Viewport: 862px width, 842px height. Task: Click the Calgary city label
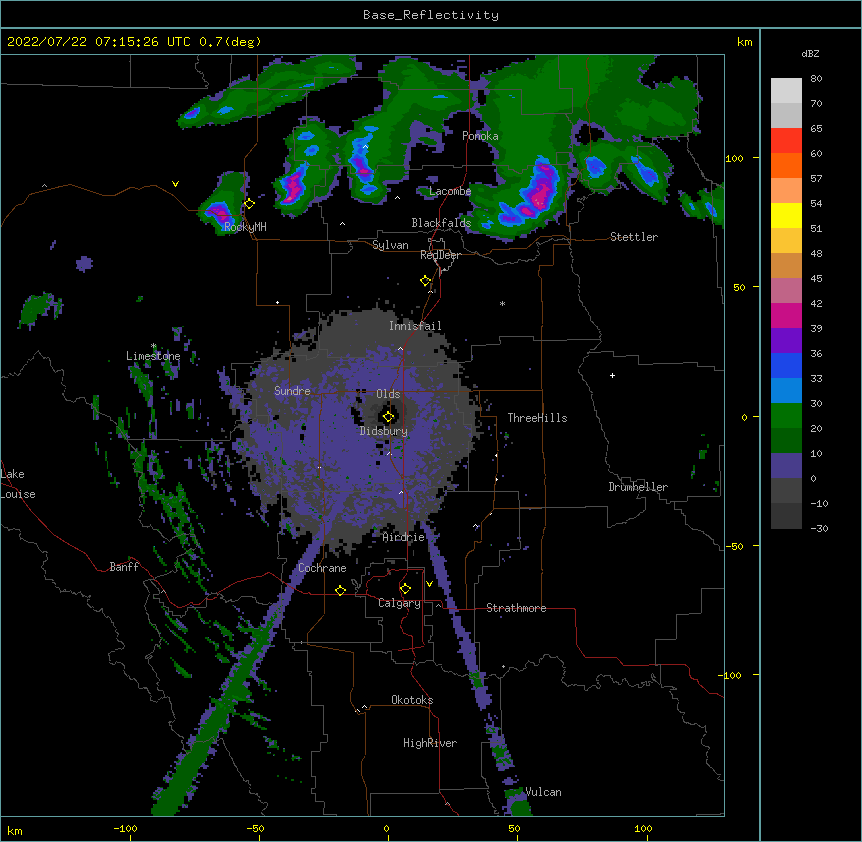pyautogui.click(x=399, y=603)
